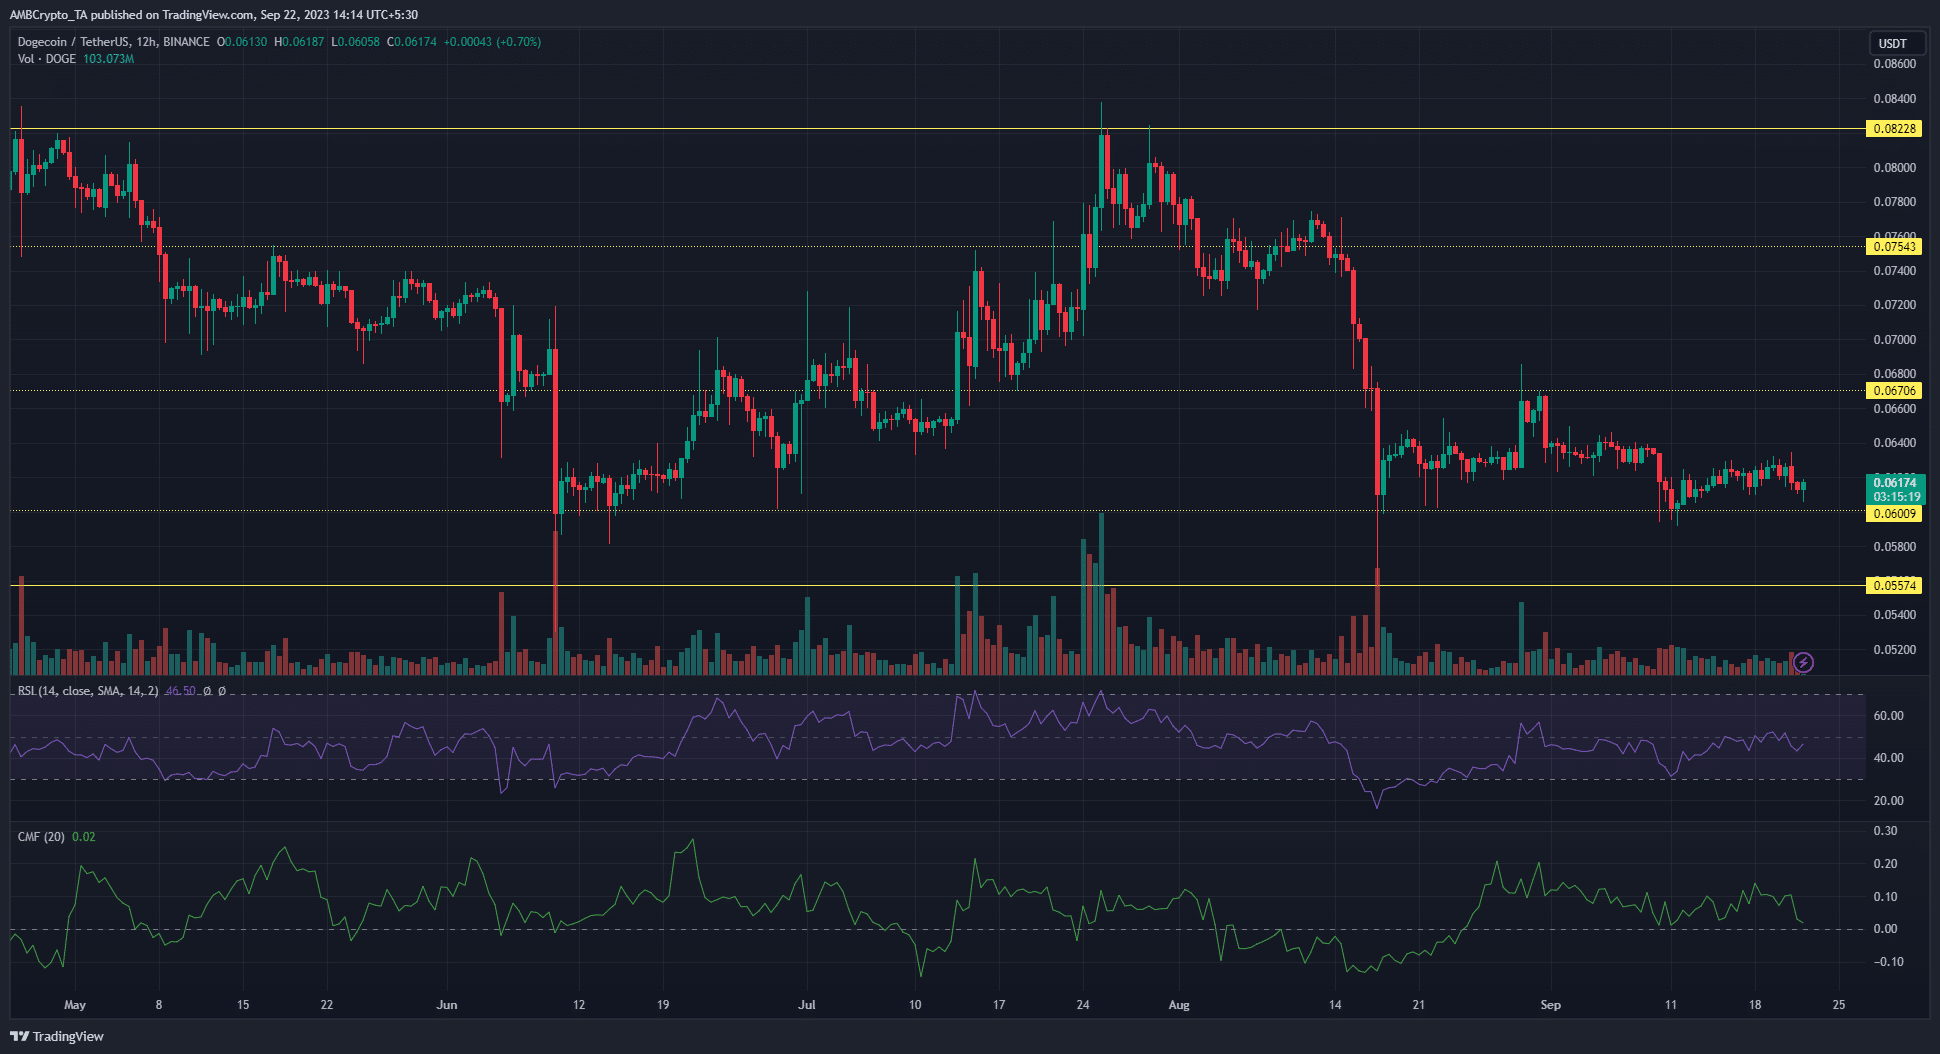Click the purple lightning bolt icon on chart
1940x1054 pixels.
click(1803, 662)
